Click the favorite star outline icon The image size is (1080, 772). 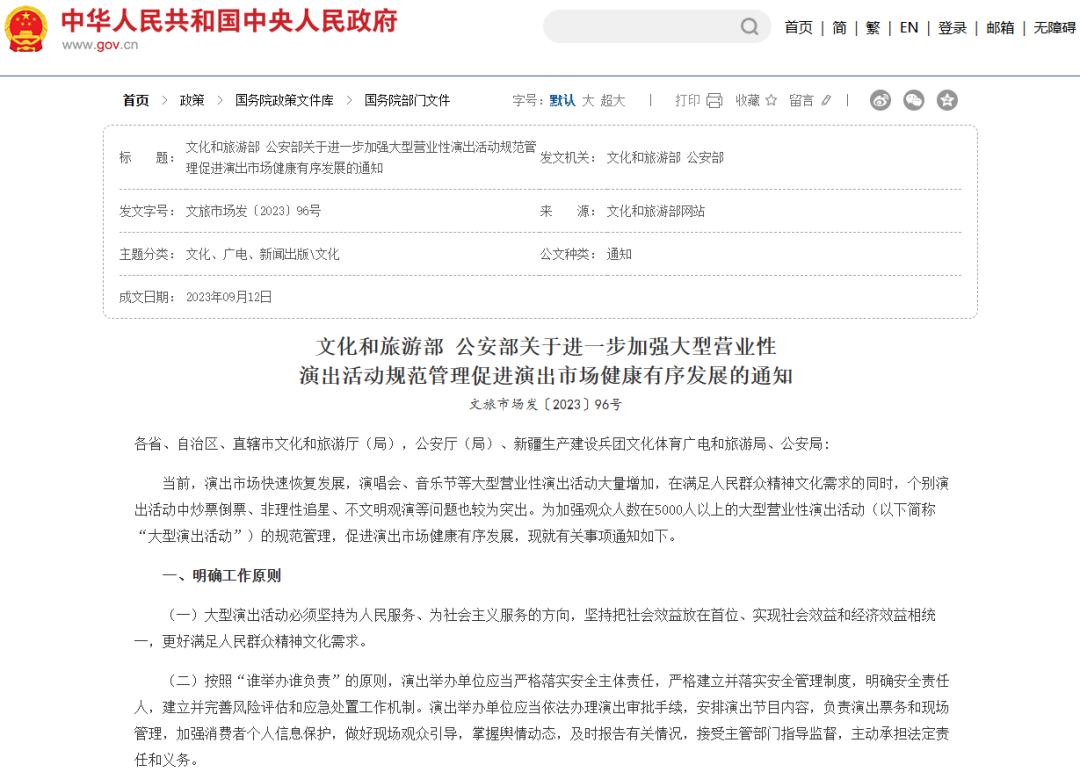tap(771, 101)
